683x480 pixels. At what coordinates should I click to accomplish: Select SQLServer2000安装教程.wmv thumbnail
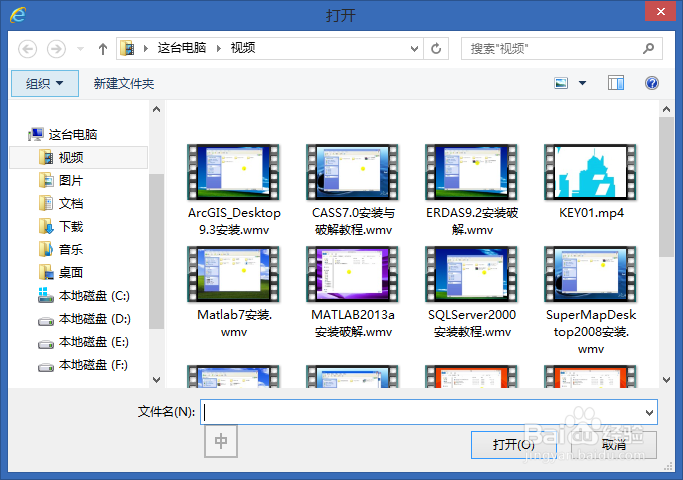[x=471, y=274]
